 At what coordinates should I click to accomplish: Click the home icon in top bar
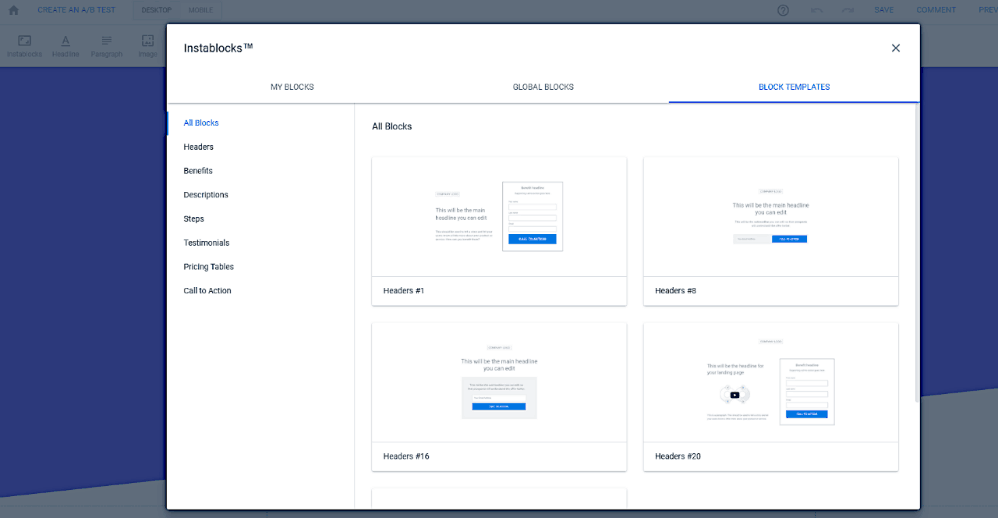click(x=13, y=10)
